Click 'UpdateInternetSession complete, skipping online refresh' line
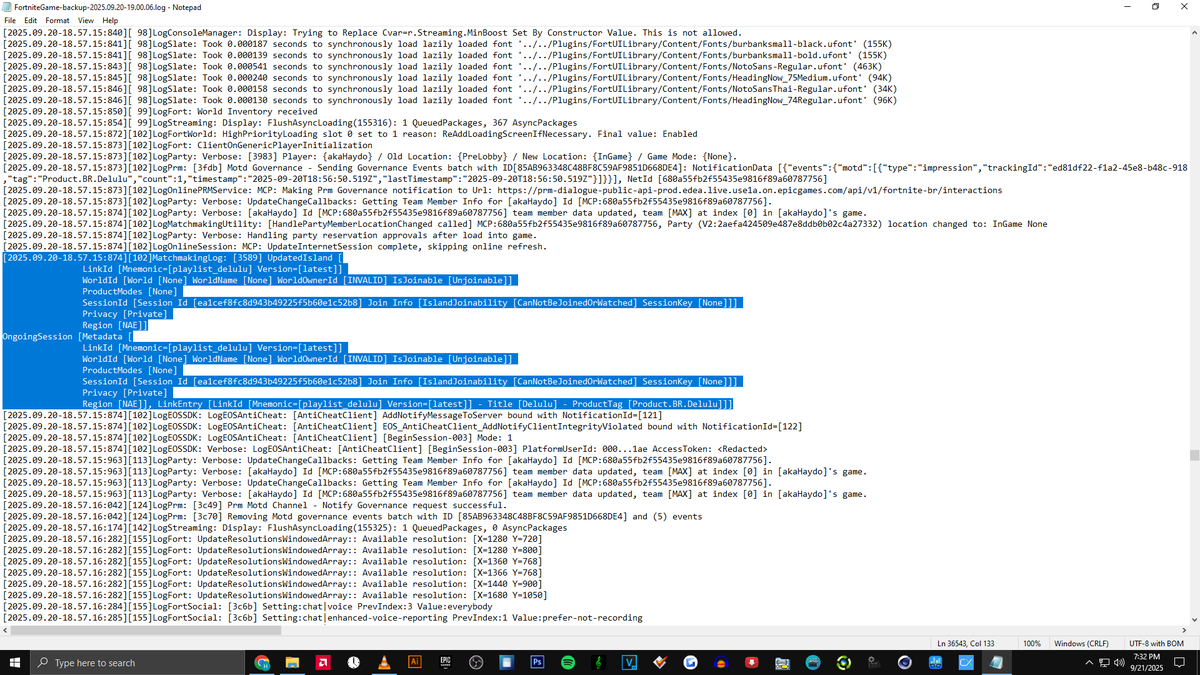The width and height of the screenshot is (1200, 675). coord(274,246)
